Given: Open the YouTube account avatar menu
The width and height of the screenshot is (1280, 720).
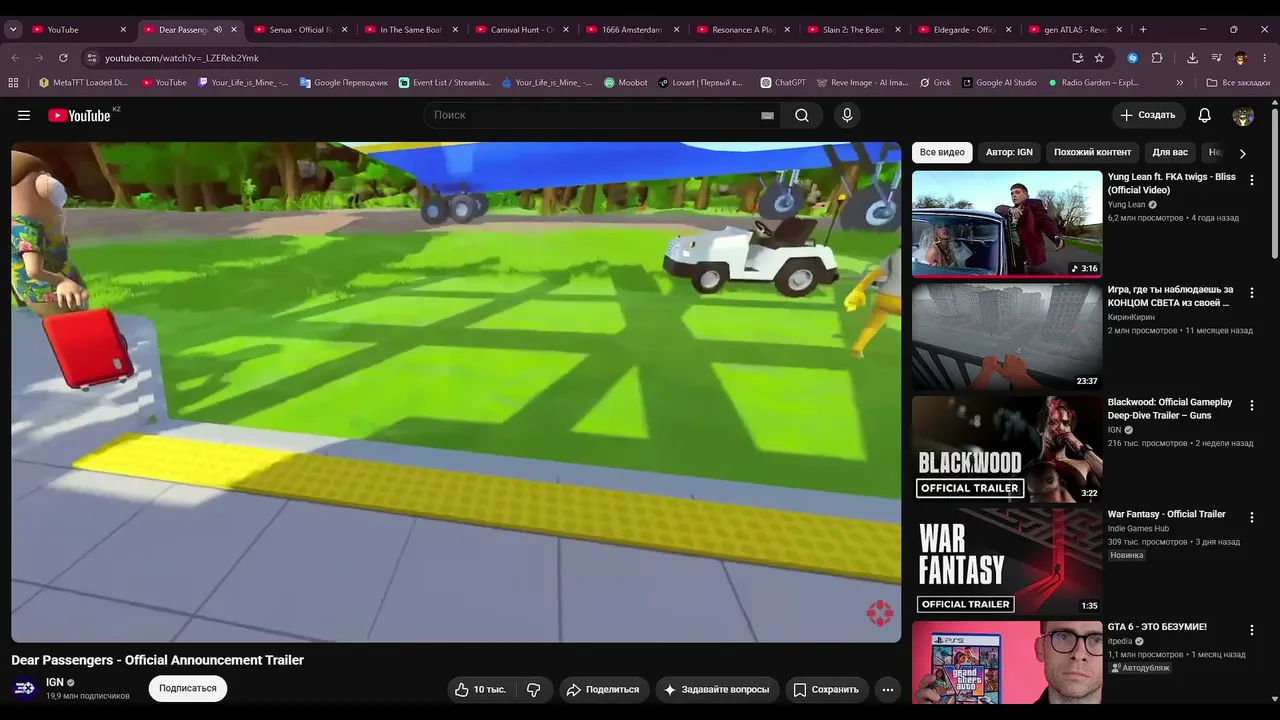Looking at the screenshot, I should [1243, 115].
